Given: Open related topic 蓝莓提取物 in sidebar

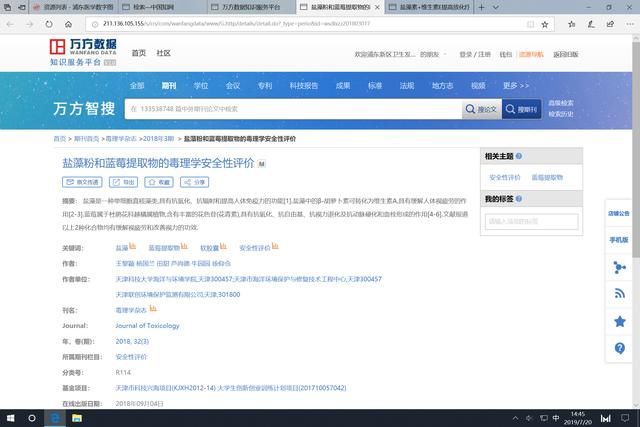Looking at the screenshot, I should 547,177.
